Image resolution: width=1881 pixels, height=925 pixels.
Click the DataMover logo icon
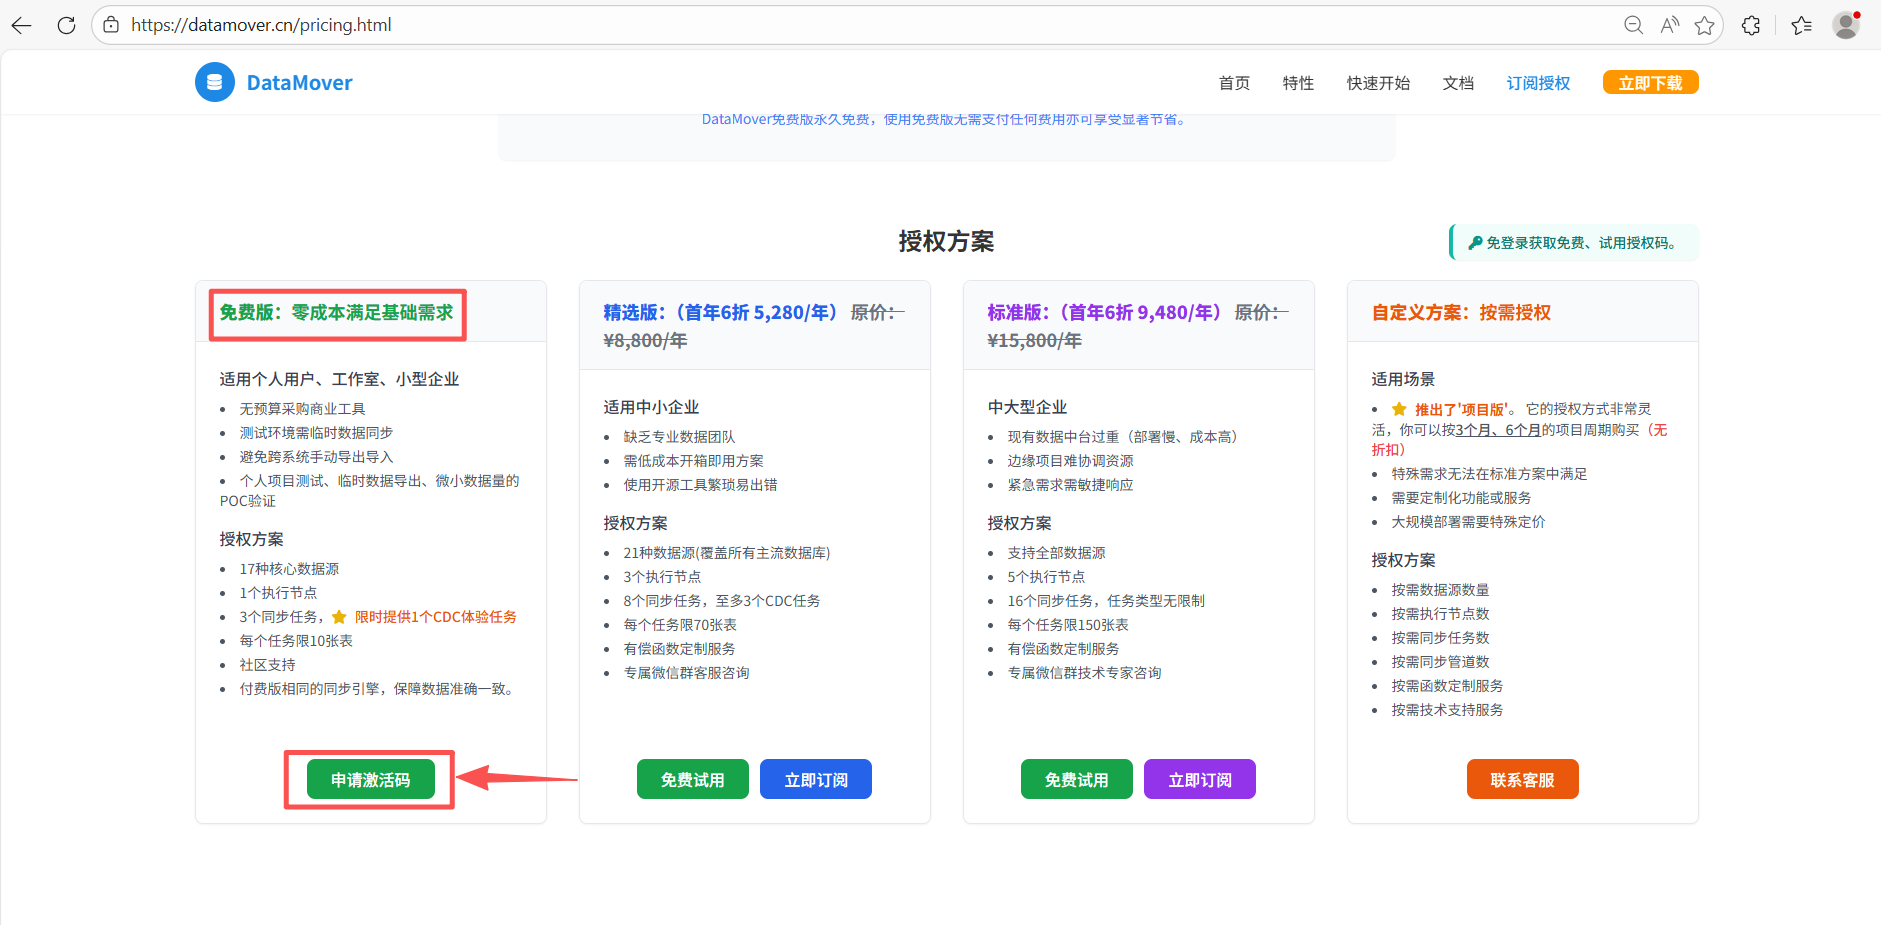pos(214,83)
